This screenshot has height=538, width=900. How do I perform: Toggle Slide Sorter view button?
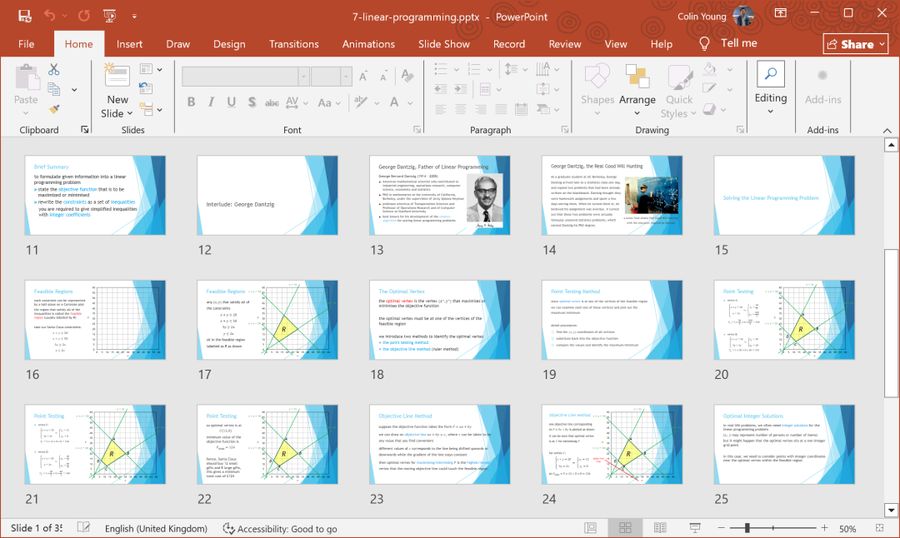tap(625, 528)
